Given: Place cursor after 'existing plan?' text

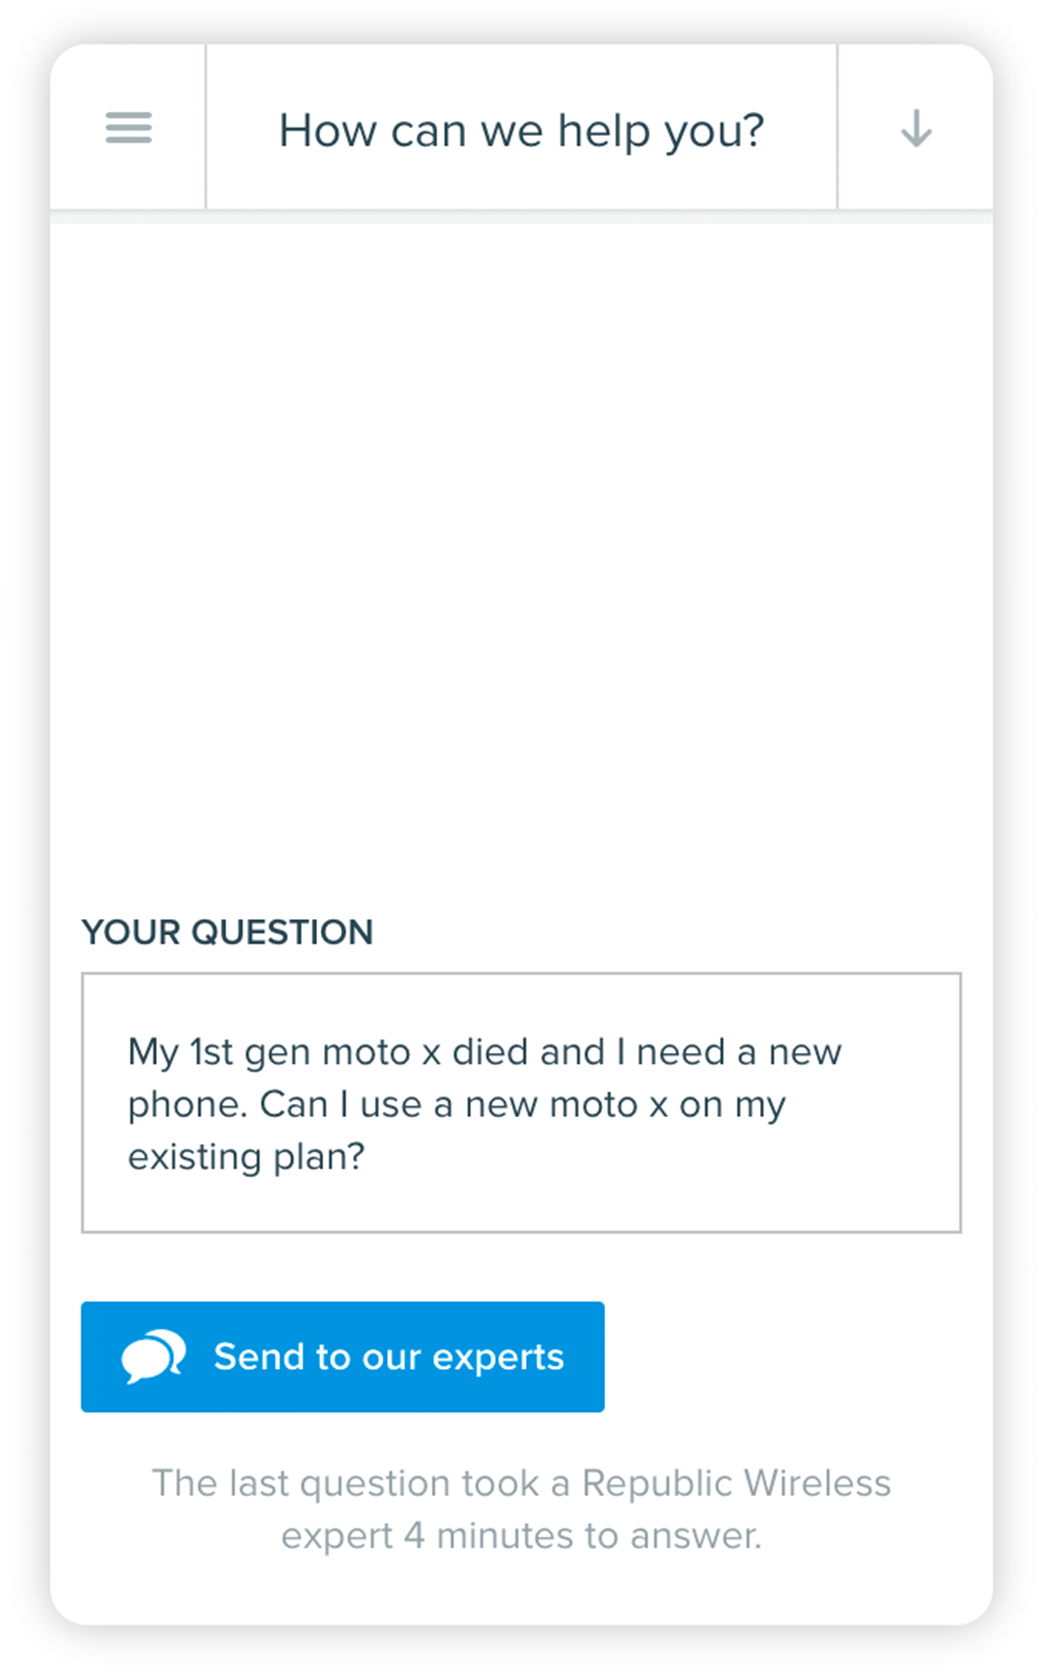Looking at the screenshot, I should tap(368, 1157).
